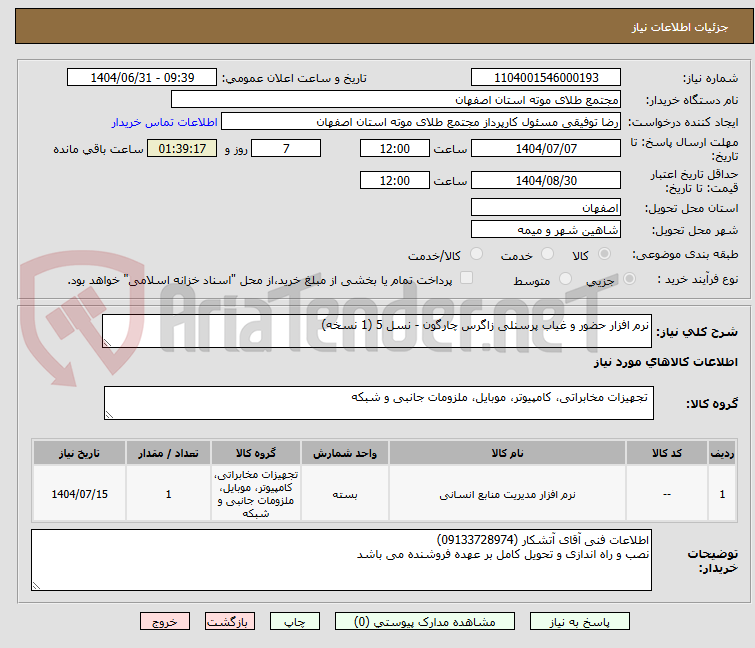Click the remaining time field 01:39:17
Viewport: 755px width, 648px height.
tap(182, 148)
